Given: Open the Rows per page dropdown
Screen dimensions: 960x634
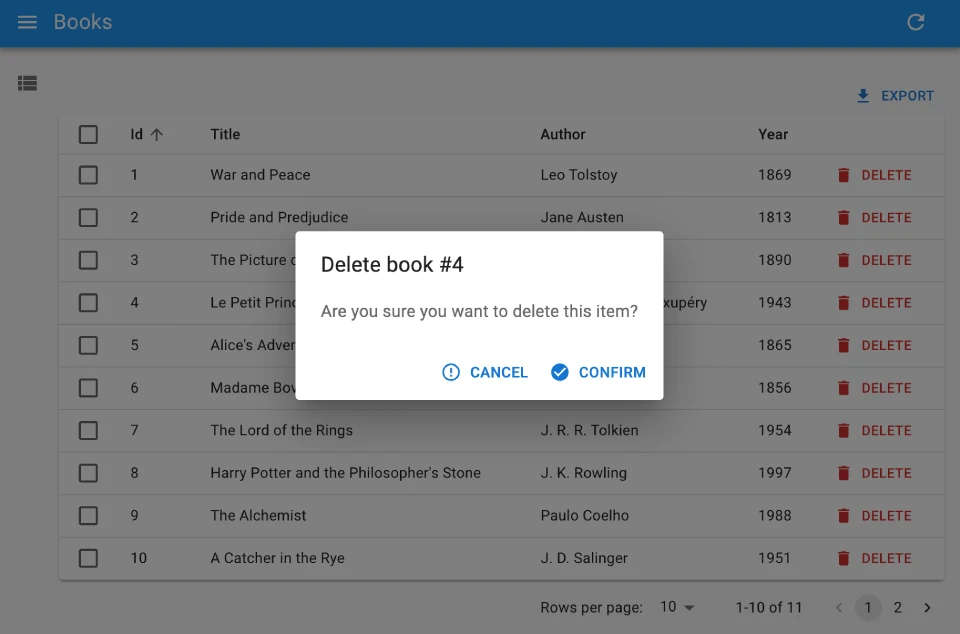Looking at the screenshot, I should coord(677,607).
